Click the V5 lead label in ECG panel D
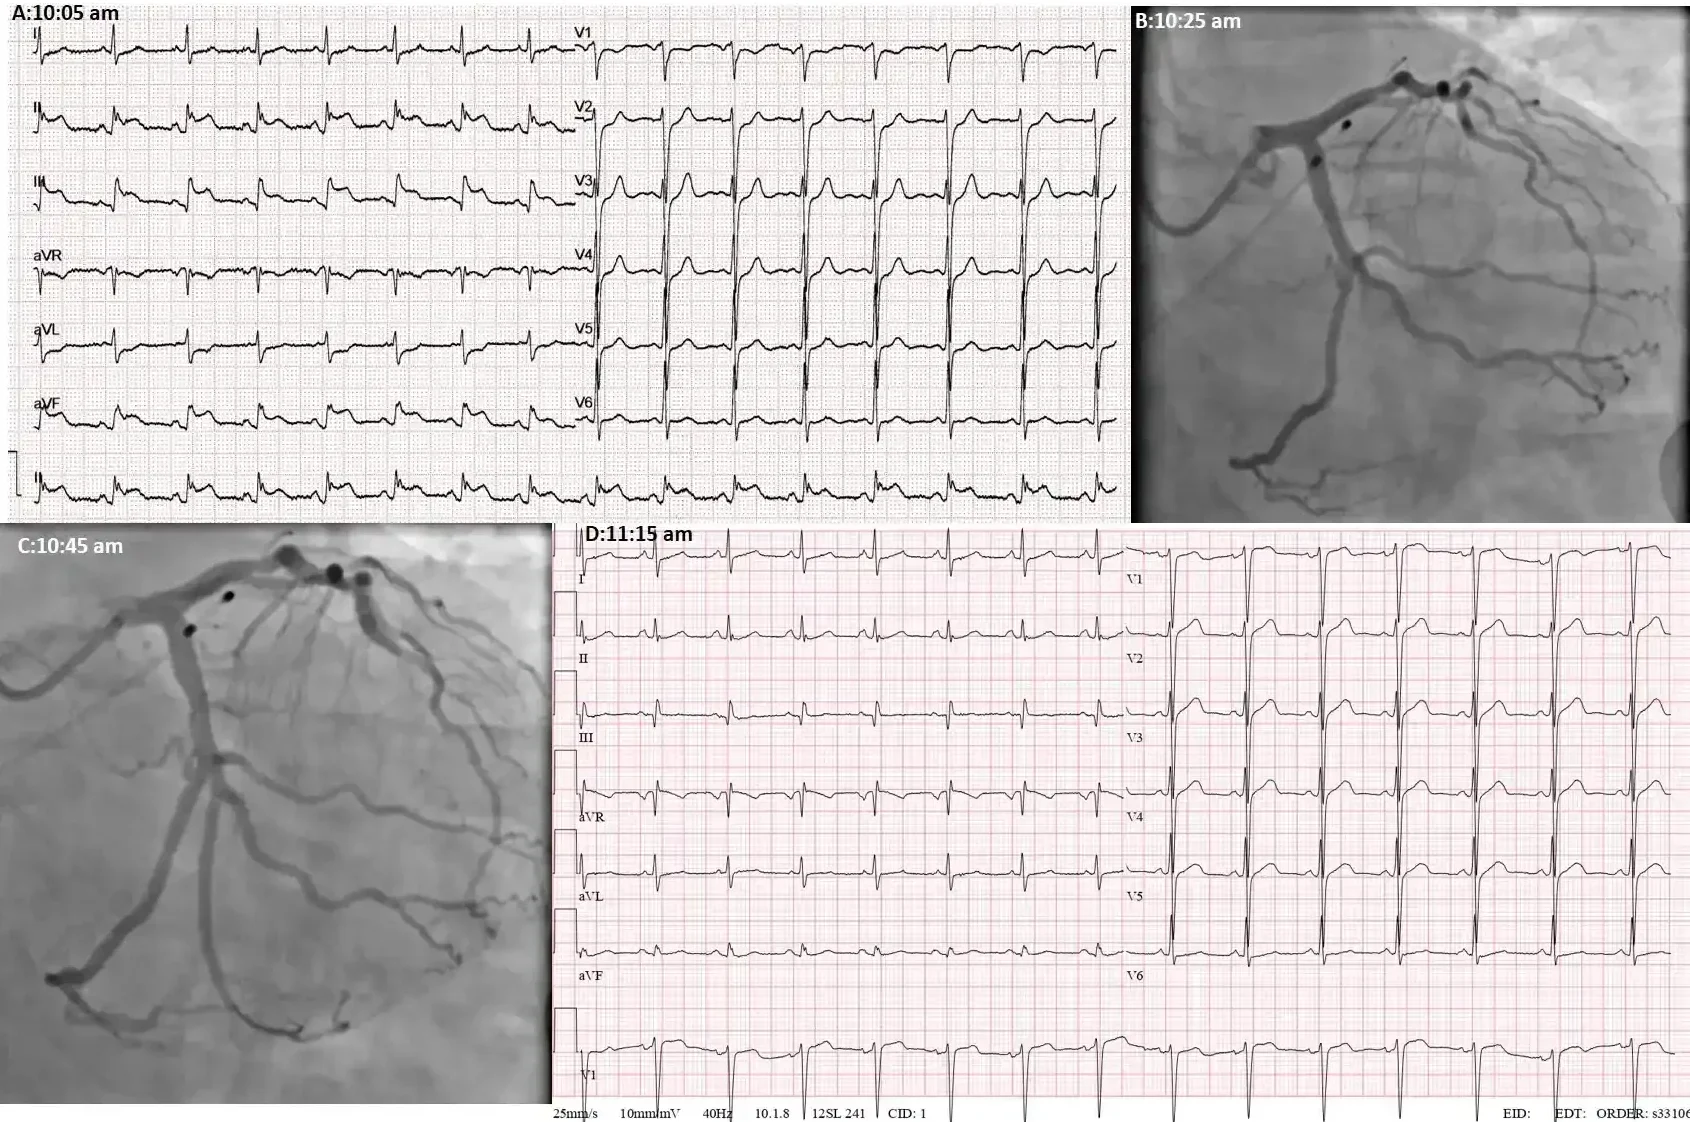The width and height of the screenshot is (1690, 1122). pyautogui.click(x=1135, y=897)
